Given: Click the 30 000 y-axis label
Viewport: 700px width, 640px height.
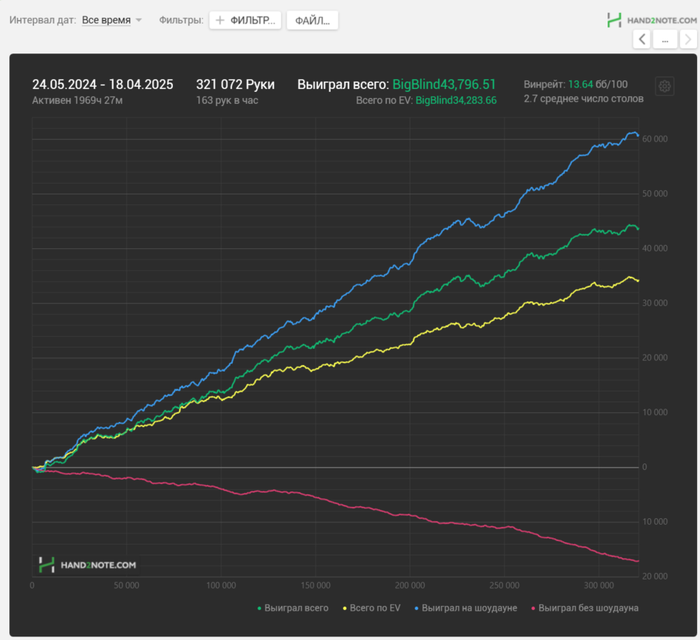Looking at the screenshot, I should [655, 303].
